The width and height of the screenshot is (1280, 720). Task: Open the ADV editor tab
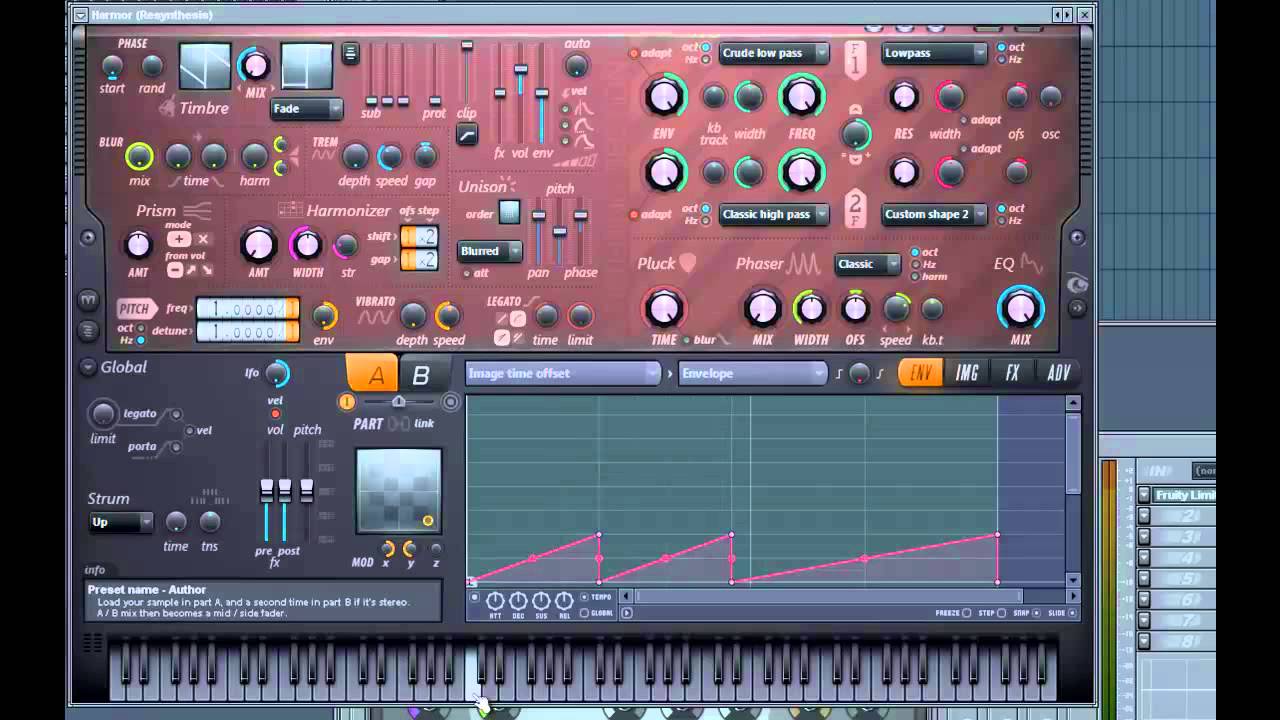1058,374
